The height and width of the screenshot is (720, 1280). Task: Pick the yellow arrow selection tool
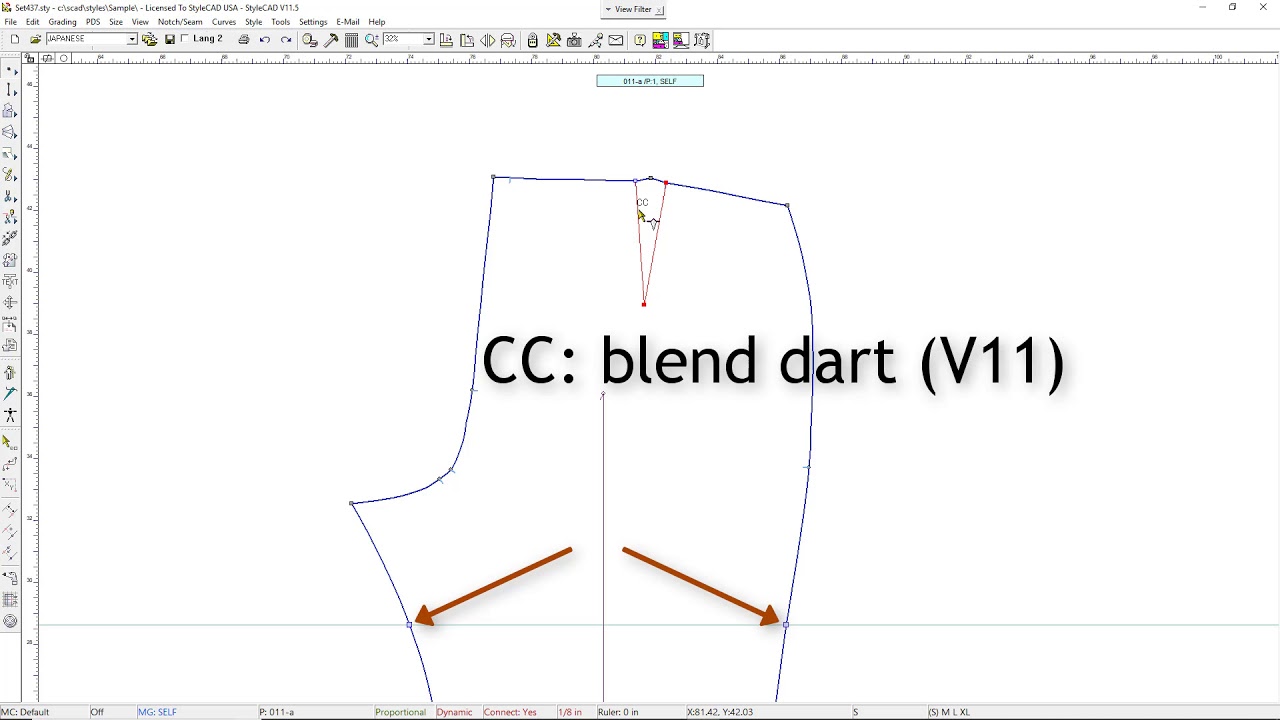[8, 442]
